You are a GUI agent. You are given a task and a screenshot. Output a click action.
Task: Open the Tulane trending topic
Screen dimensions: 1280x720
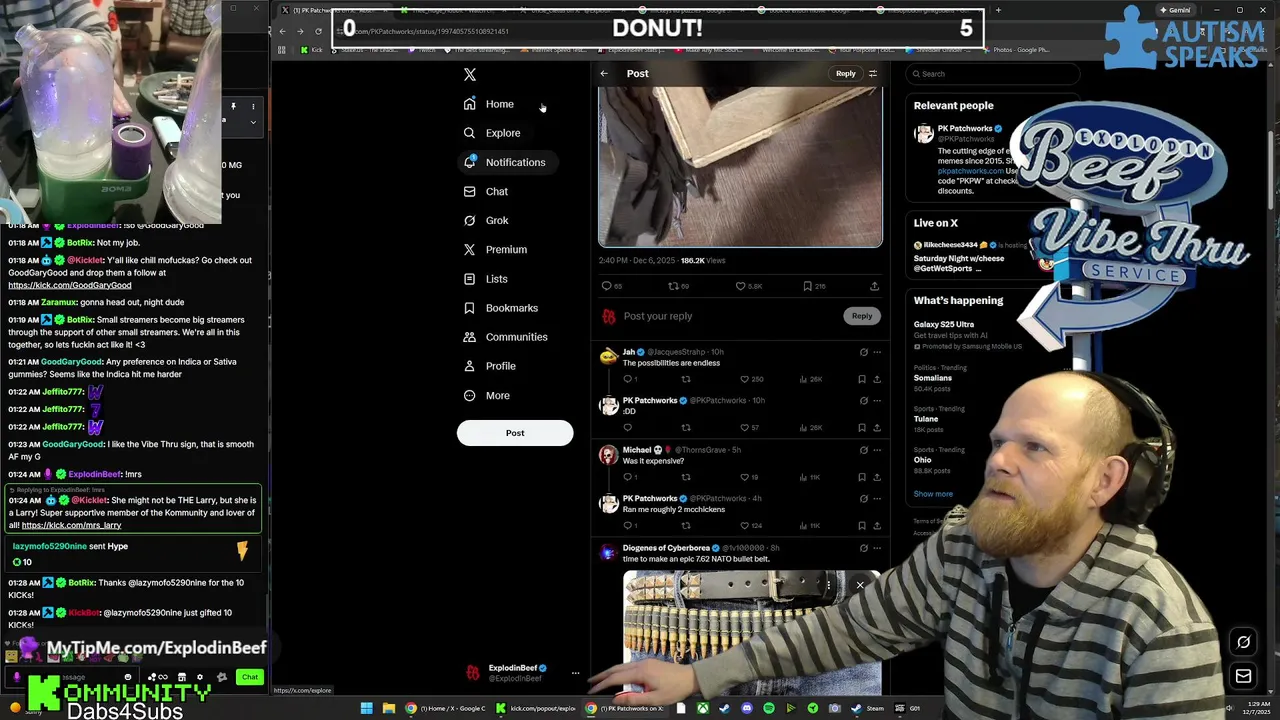coord(928,419)
